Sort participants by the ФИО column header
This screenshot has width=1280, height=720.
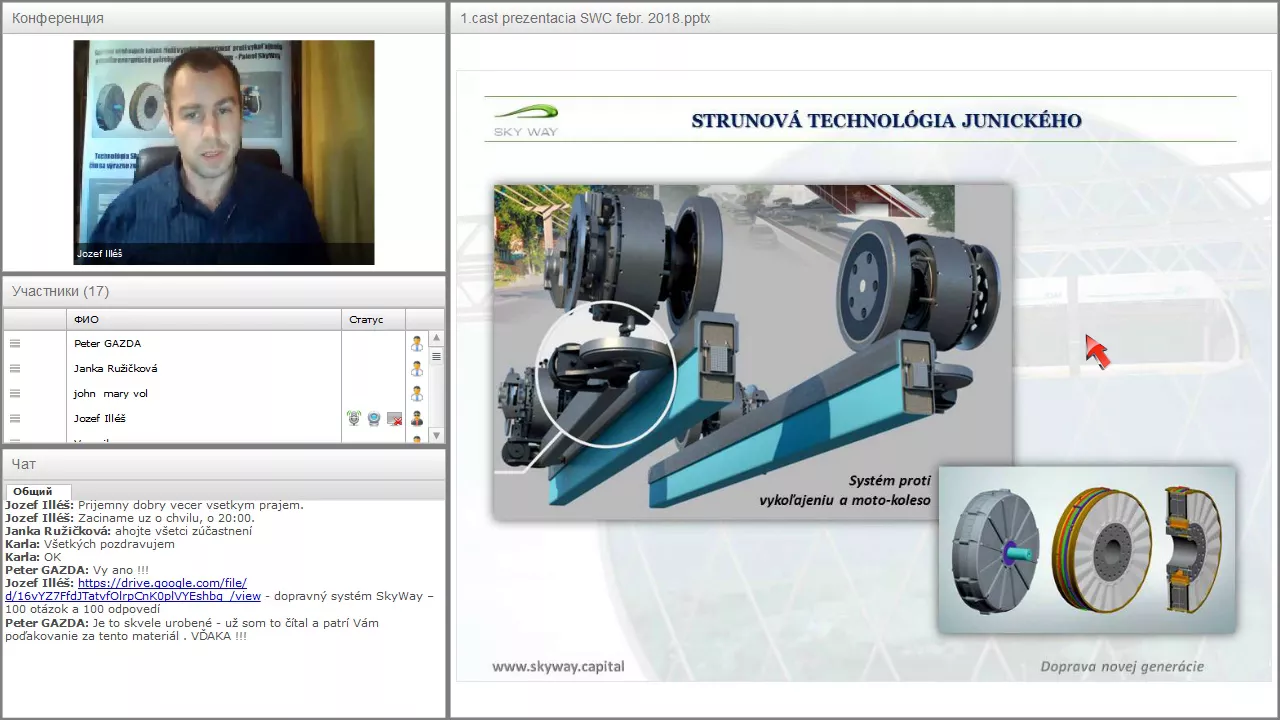(205, 319)
